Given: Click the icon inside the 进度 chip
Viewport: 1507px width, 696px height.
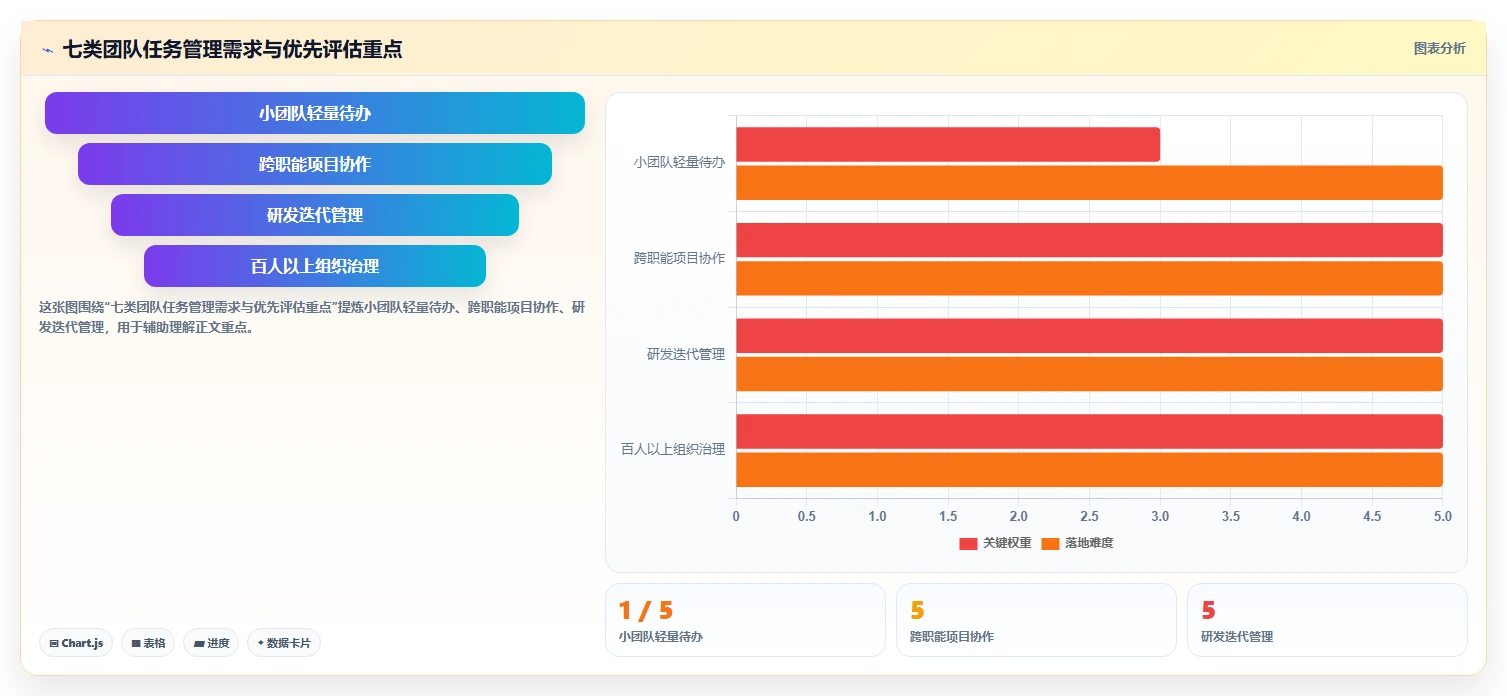Looking at the screenshot, I should [199, 643].
